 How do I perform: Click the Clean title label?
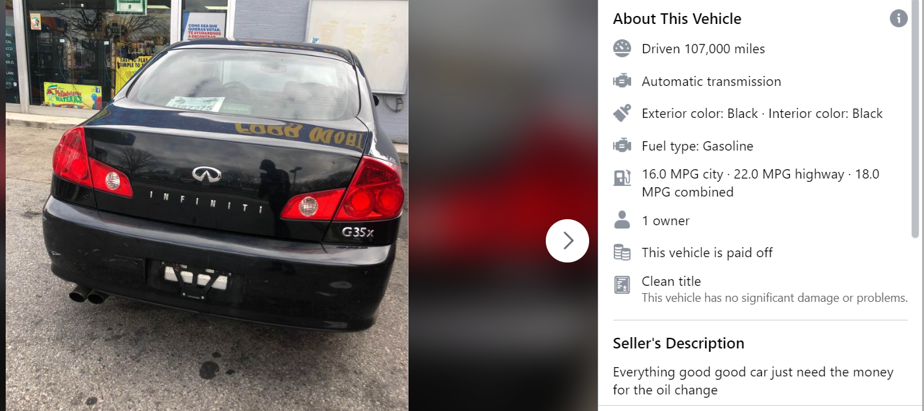pyautogui.click(x=671, y=281)
